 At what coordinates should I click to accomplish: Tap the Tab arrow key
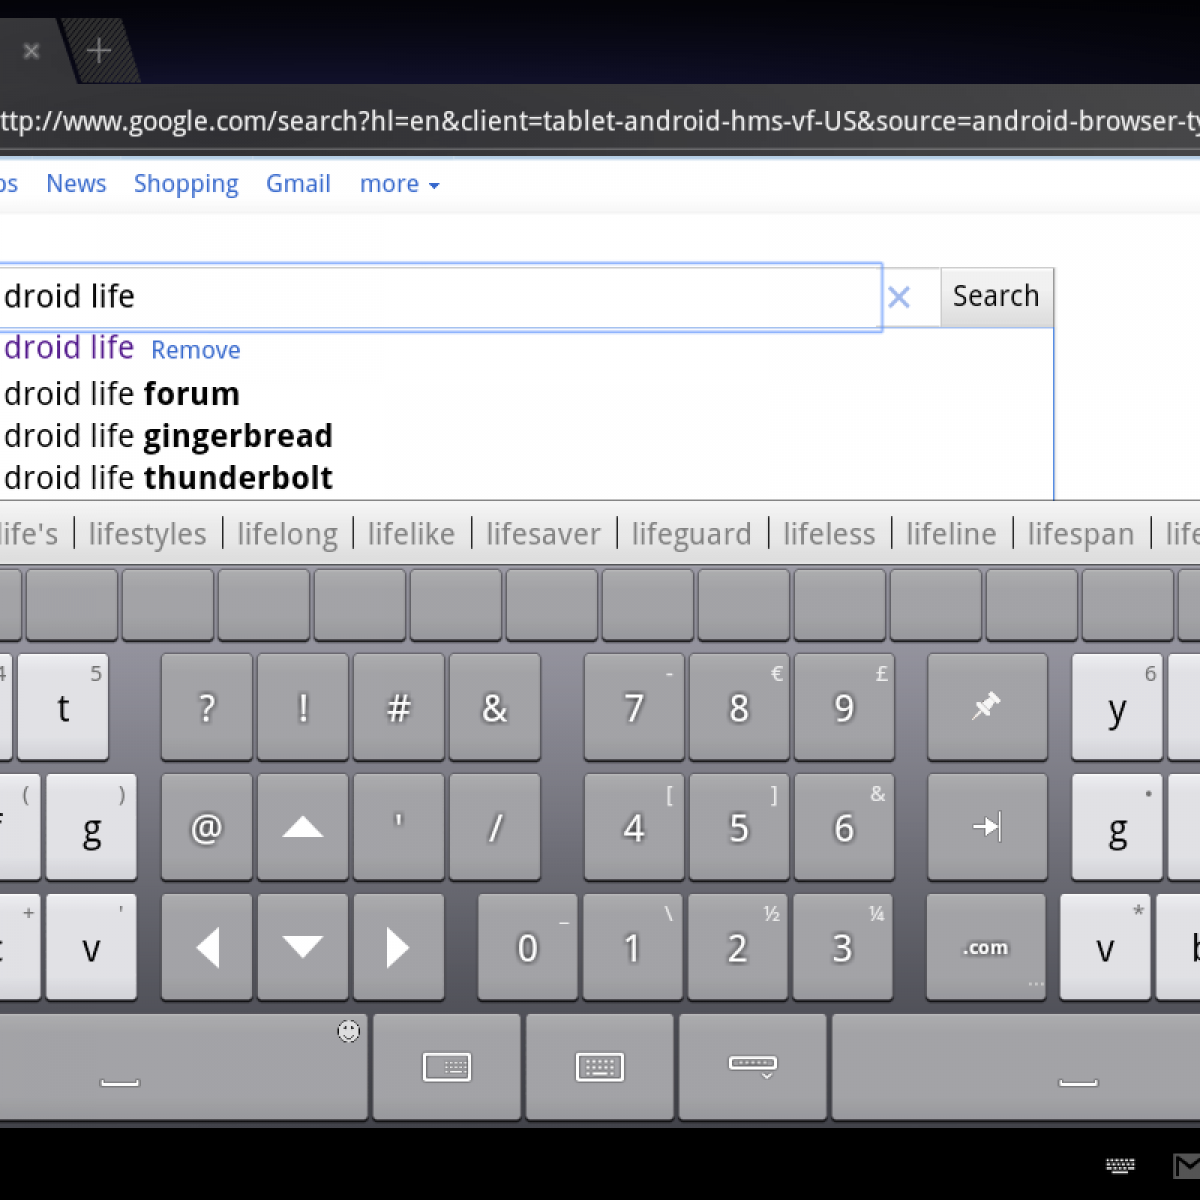pos(986,827)
